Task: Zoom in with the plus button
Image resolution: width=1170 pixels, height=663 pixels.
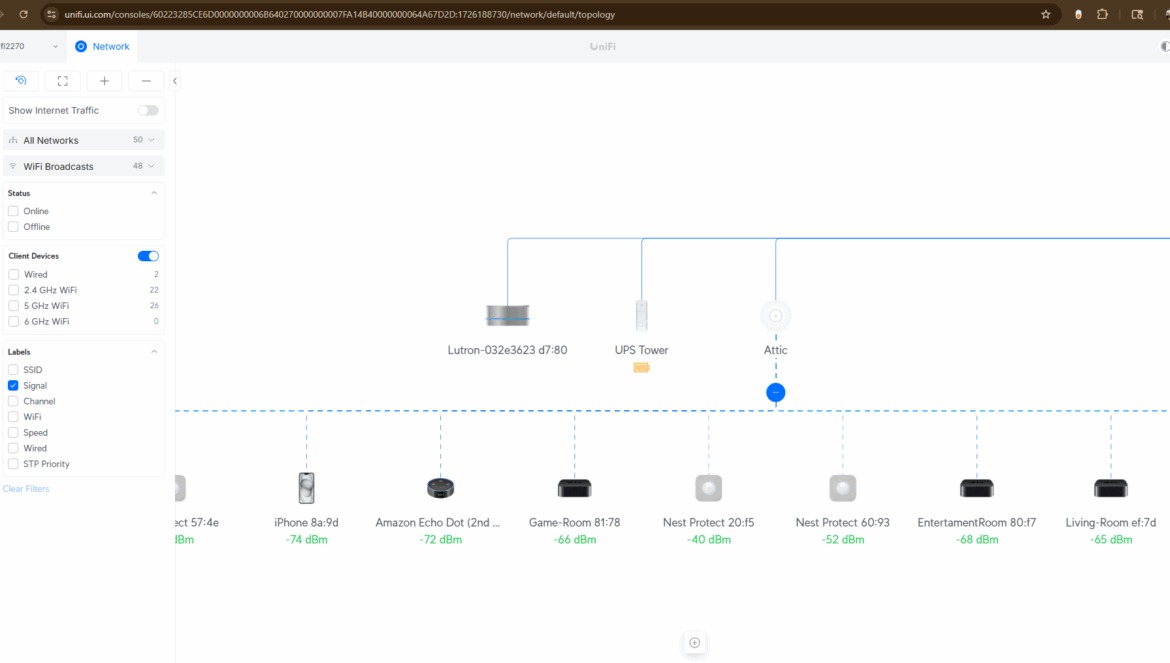Action: 104,81
